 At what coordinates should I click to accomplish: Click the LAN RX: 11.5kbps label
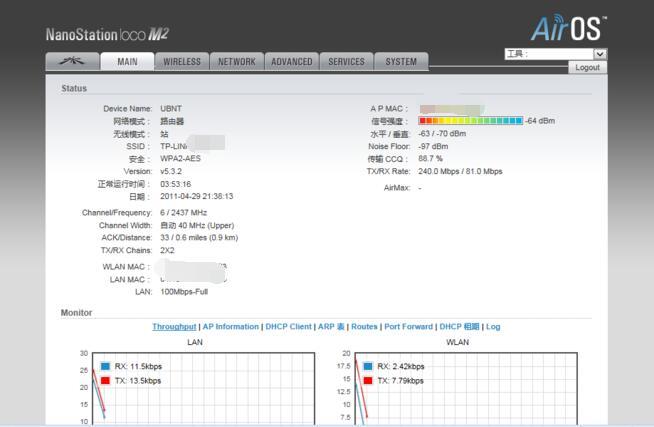point(138,366)
